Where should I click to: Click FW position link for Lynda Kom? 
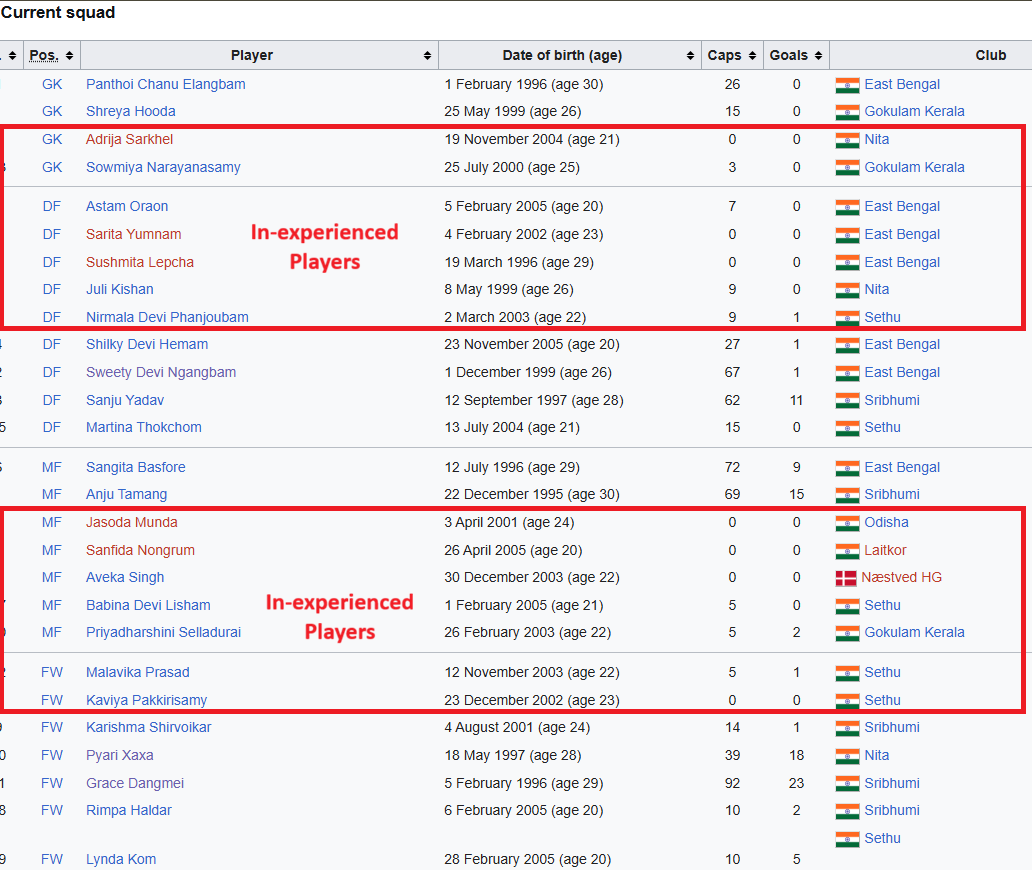point(51,859)
